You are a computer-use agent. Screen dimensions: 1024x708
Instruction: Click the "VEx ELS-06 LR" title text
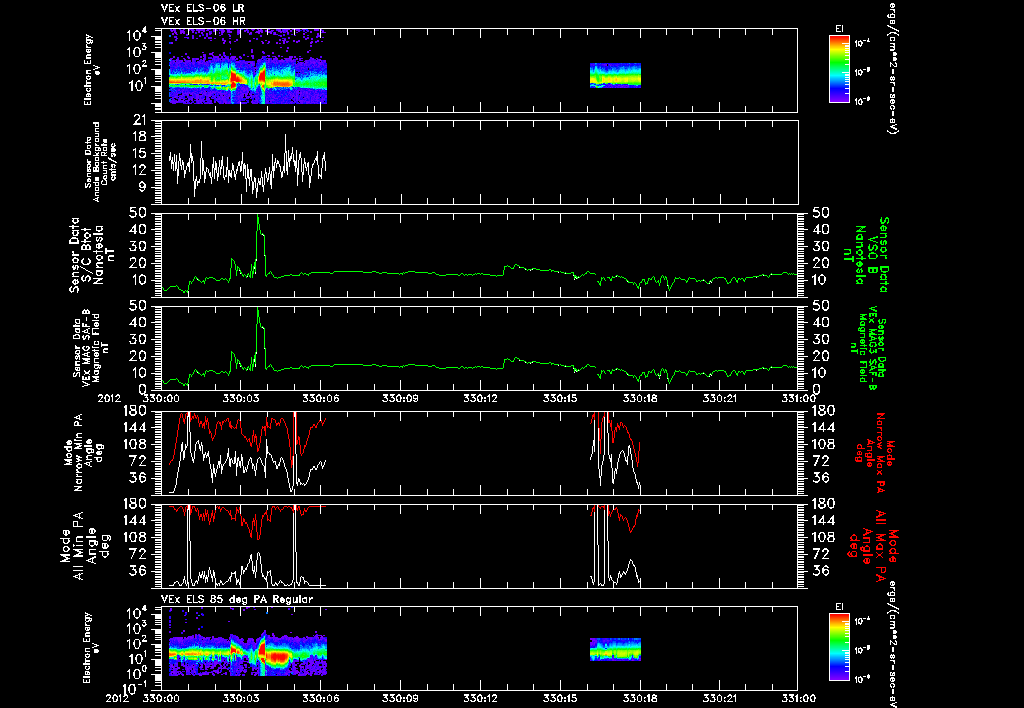[x=202, y=8]
